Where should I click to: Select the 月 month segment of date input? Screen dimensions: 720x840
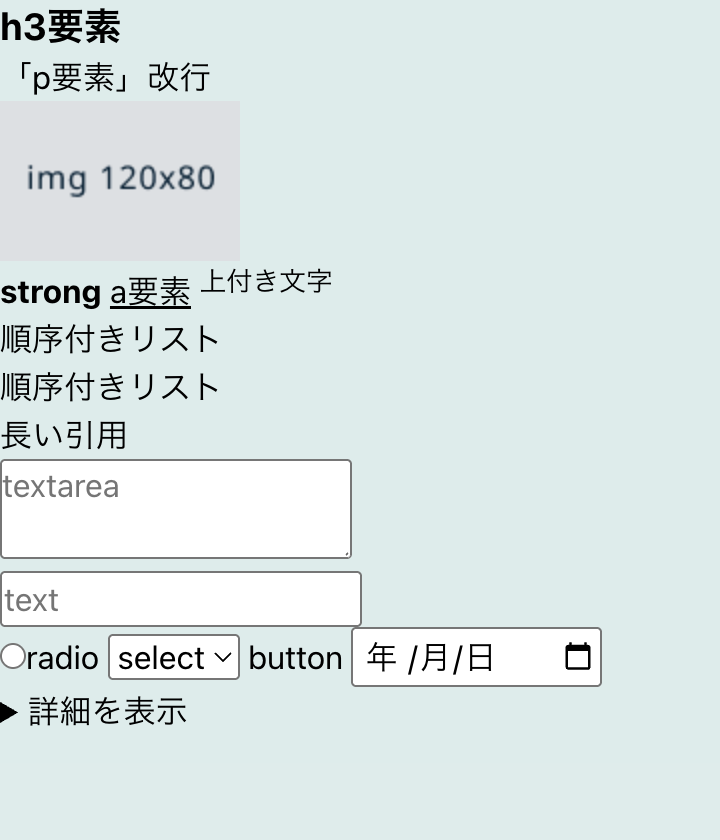click(433, 658)
